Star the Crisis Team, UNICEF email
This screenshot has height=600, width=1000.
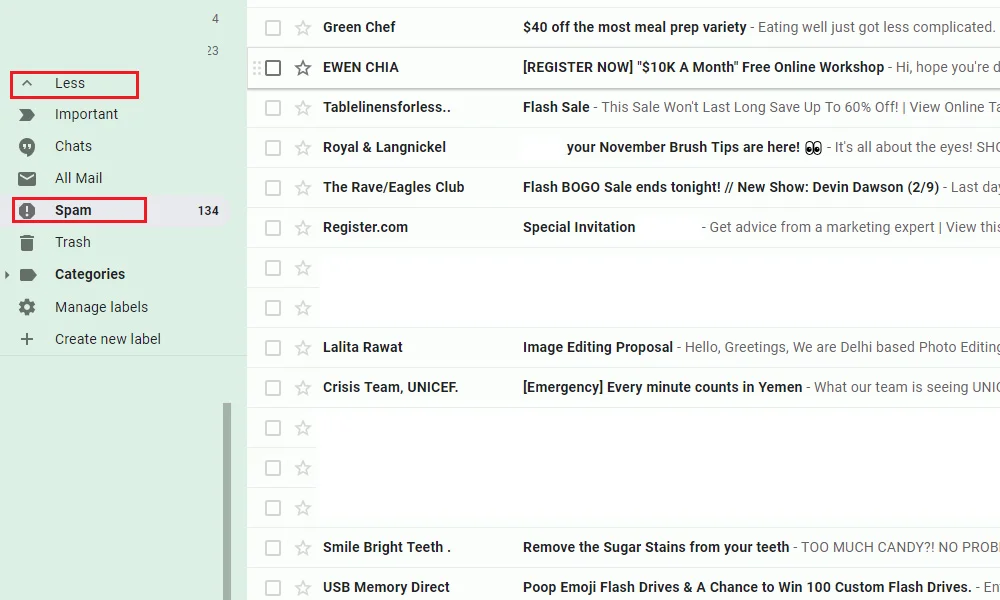303,388
